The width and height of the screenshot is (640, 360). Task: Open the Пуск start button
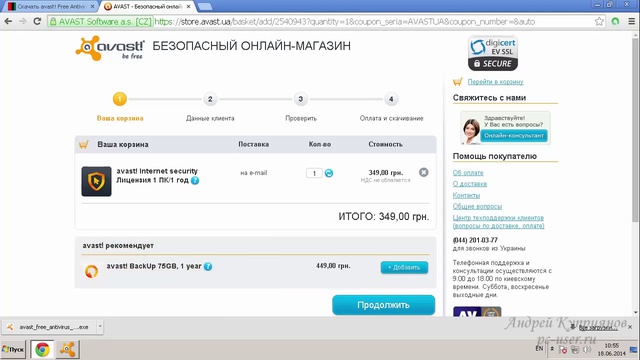pos(13,349)
